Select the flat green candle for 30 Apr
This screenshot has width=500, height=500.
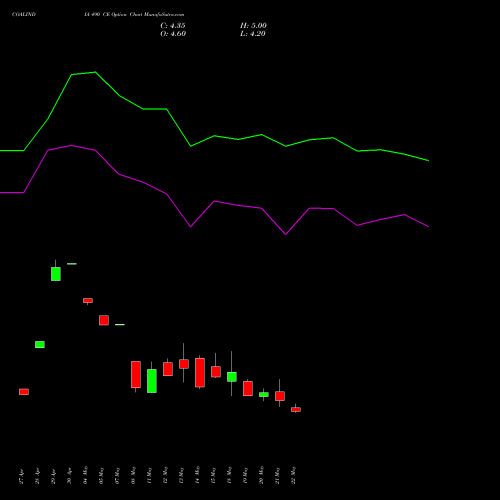72,264
